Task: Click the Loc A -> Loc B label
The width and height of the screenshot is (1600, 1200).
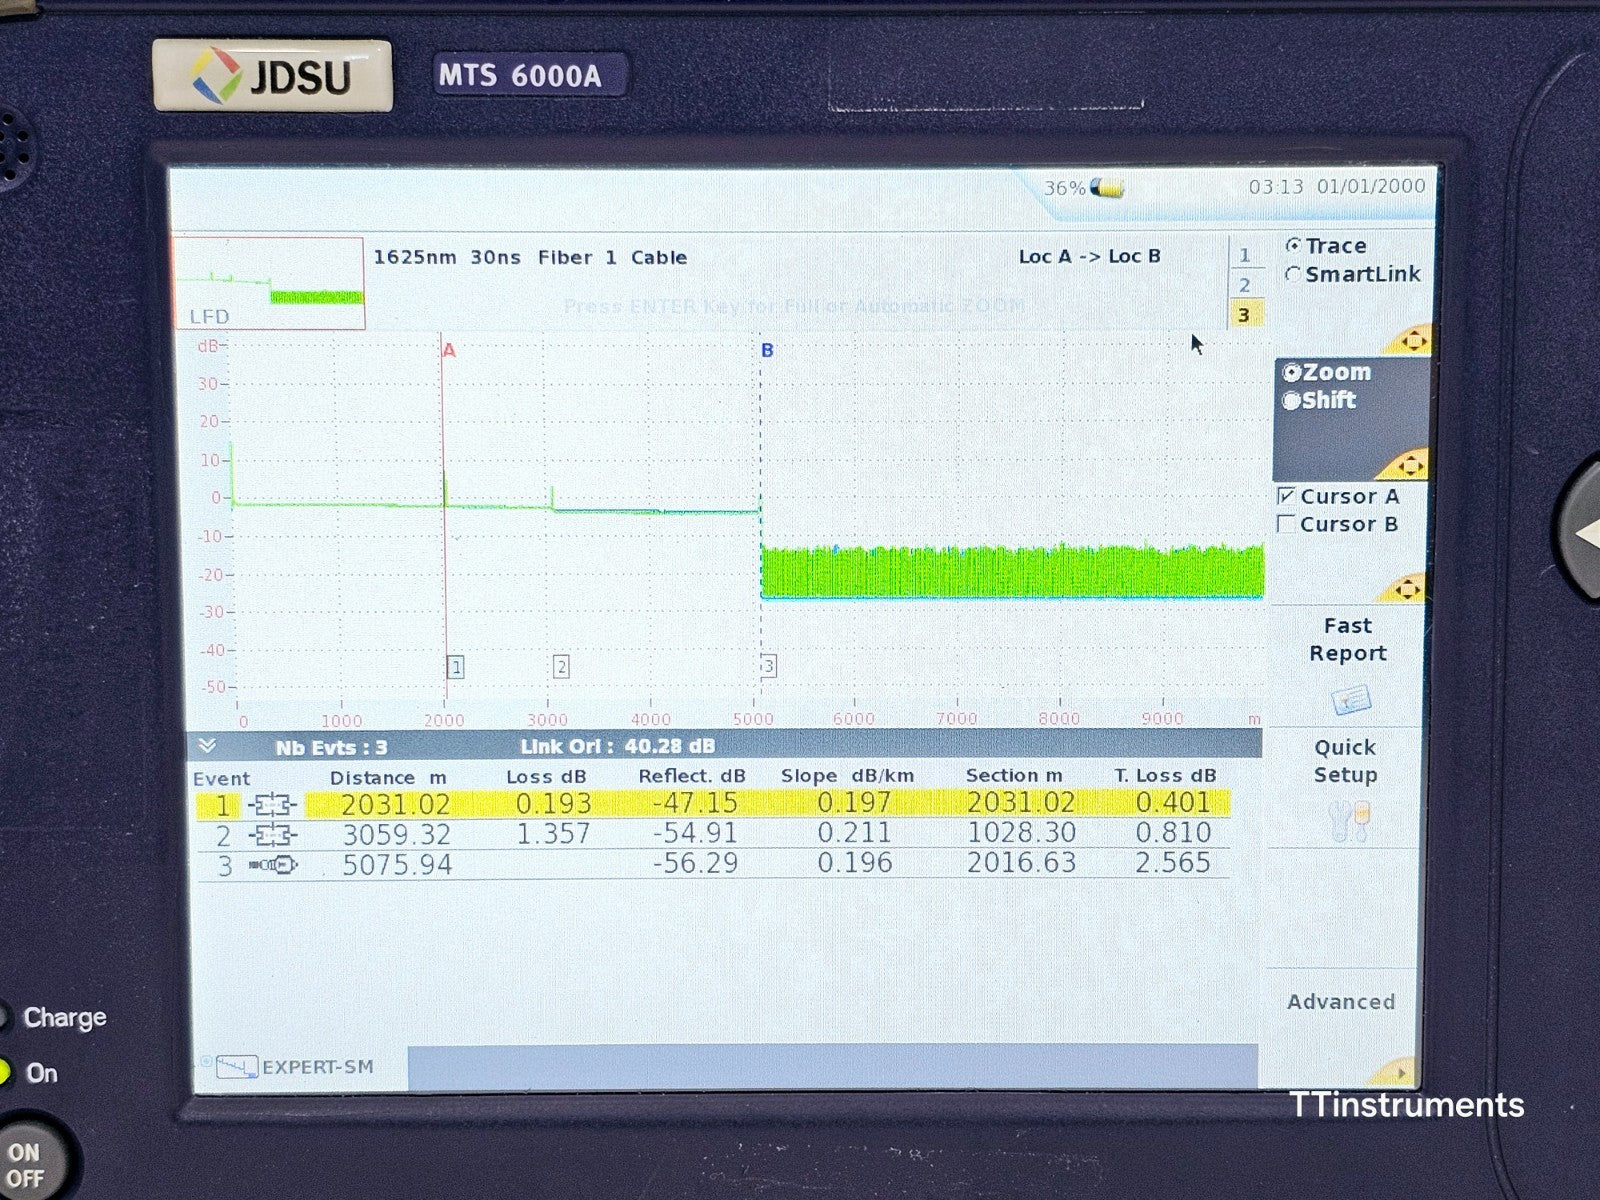Action: [x=1089, y=256]
